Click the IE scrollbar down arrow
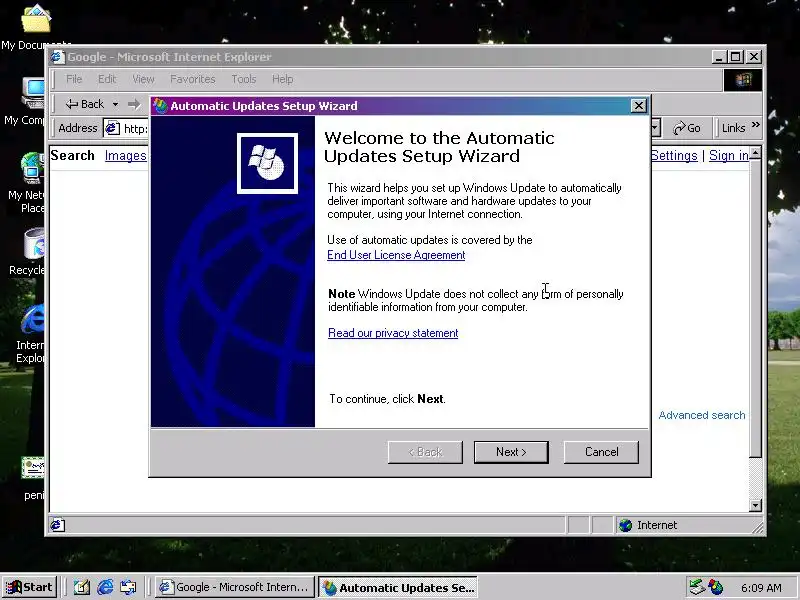Image resolution: width=800 pixels, height=600 pixels. click(756, 506)
